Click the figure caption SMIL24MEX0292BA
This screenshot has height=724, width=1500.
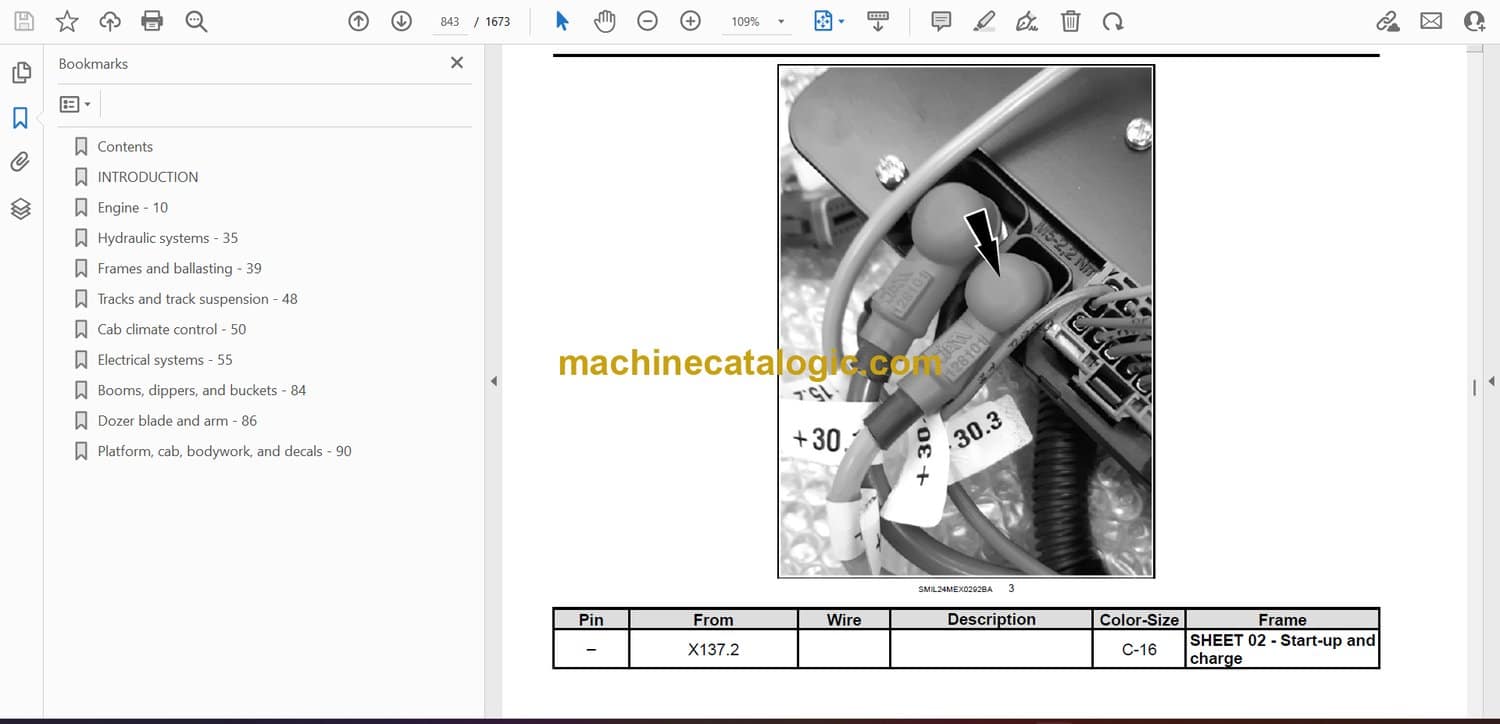[x=955, y=589]
